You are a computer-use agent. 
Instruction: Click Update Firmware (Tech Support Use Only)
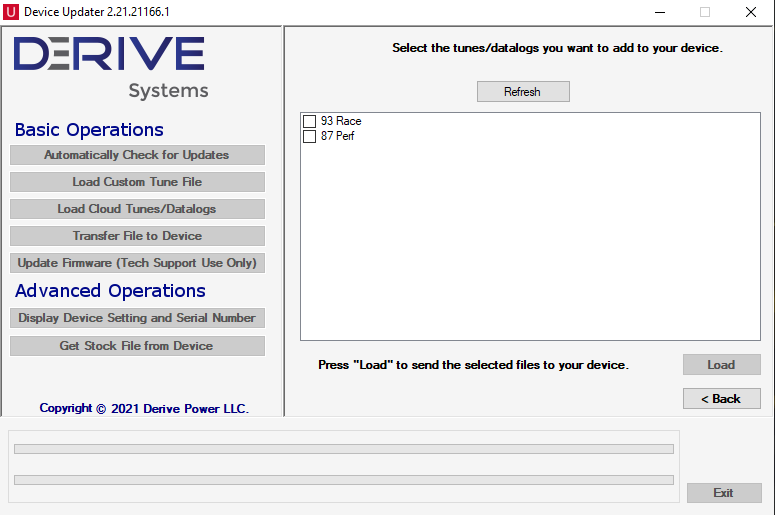(x=137, y=263)
